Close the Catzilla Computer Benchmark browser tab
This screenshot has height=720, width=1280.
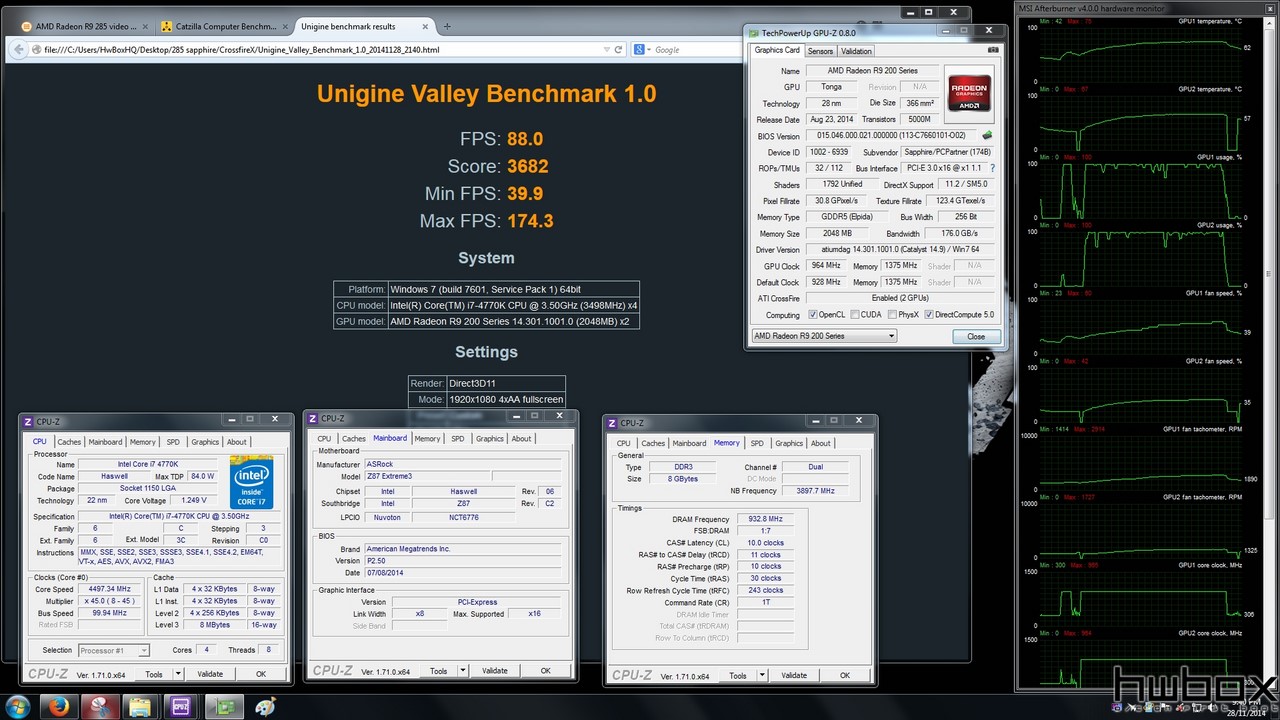coord(284,26)
